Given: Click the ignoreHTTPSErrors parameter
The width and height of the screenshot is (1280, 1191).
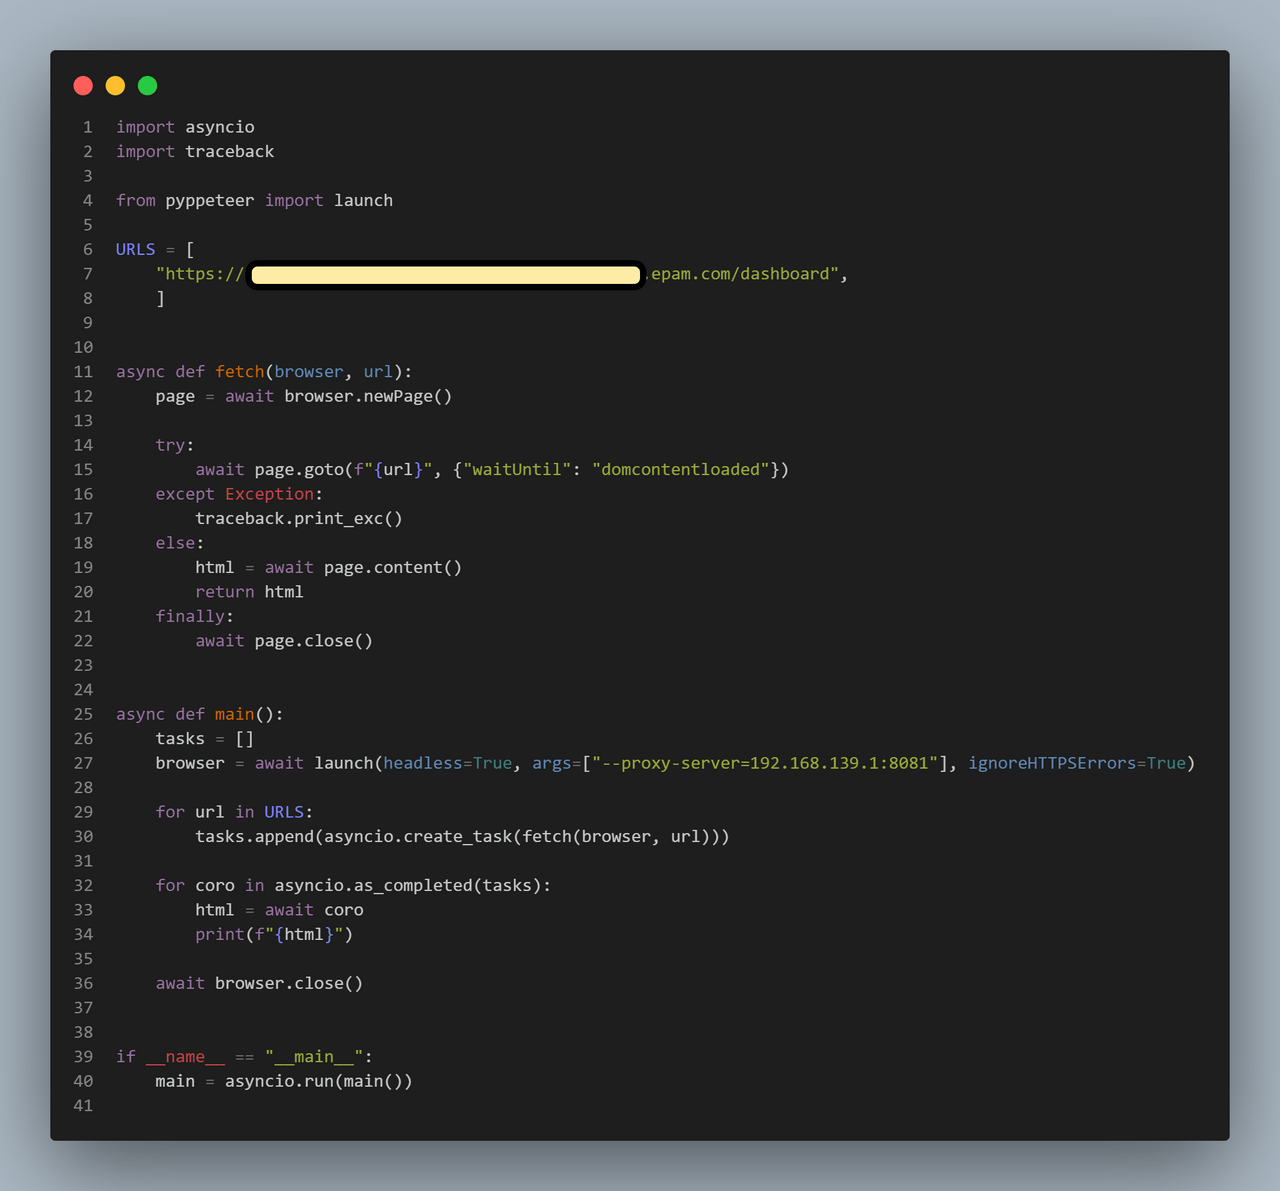Looking at the screenshot, I should (1051, 763).
